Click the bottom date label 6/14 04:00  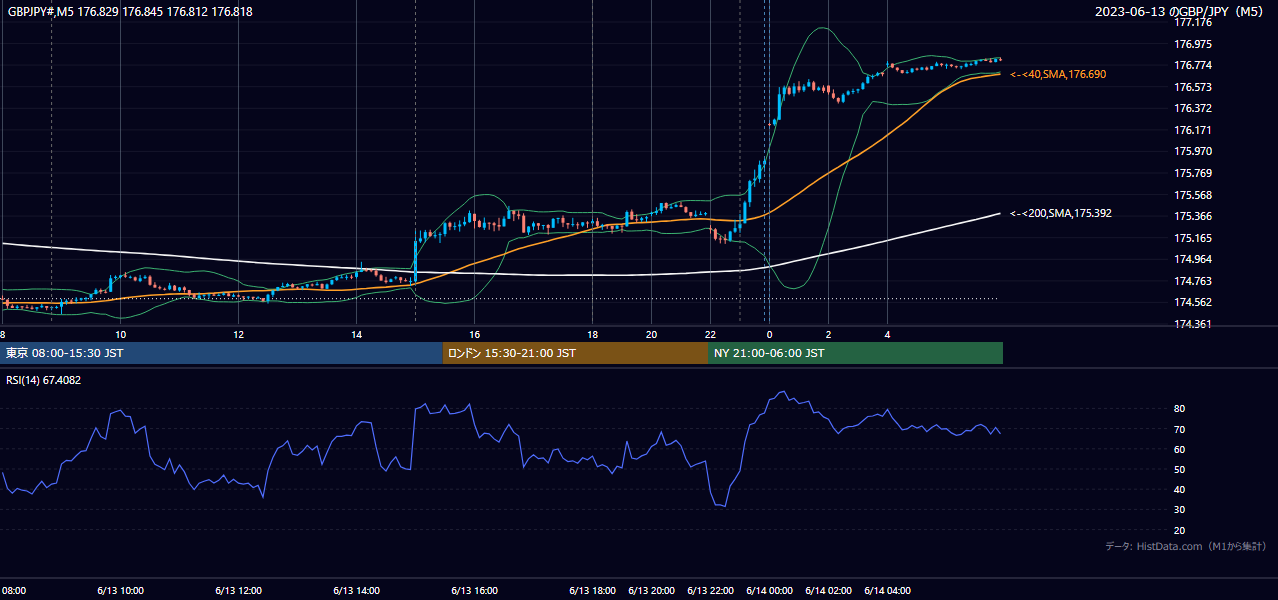click(887, 591)
